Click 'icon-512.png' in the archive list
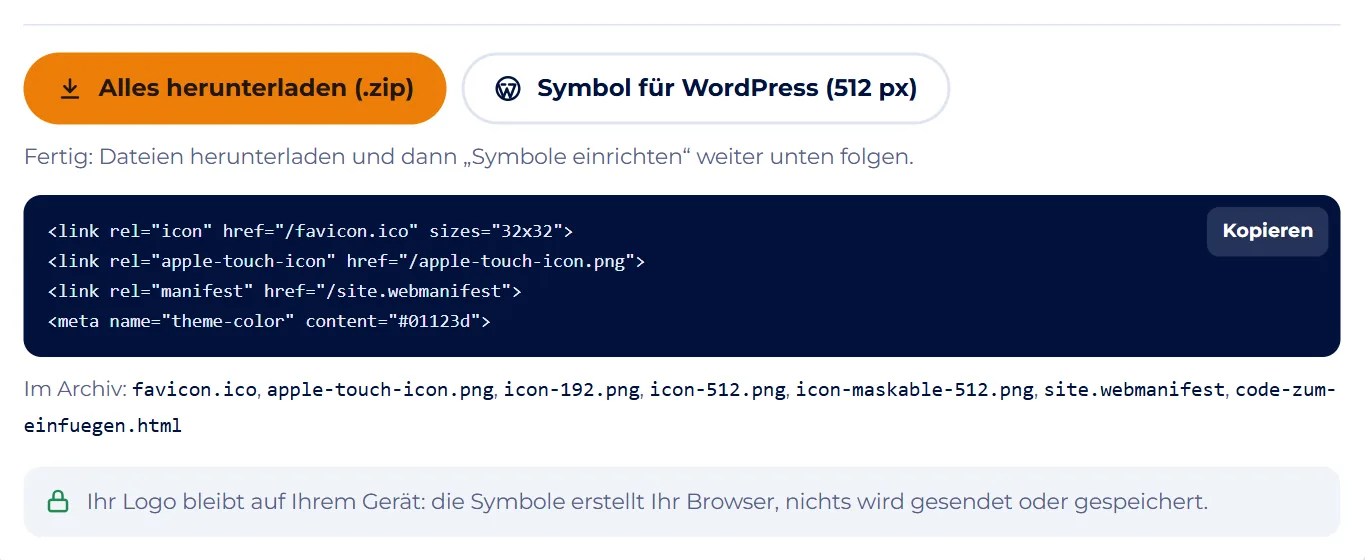 click(x=718, y=390)
